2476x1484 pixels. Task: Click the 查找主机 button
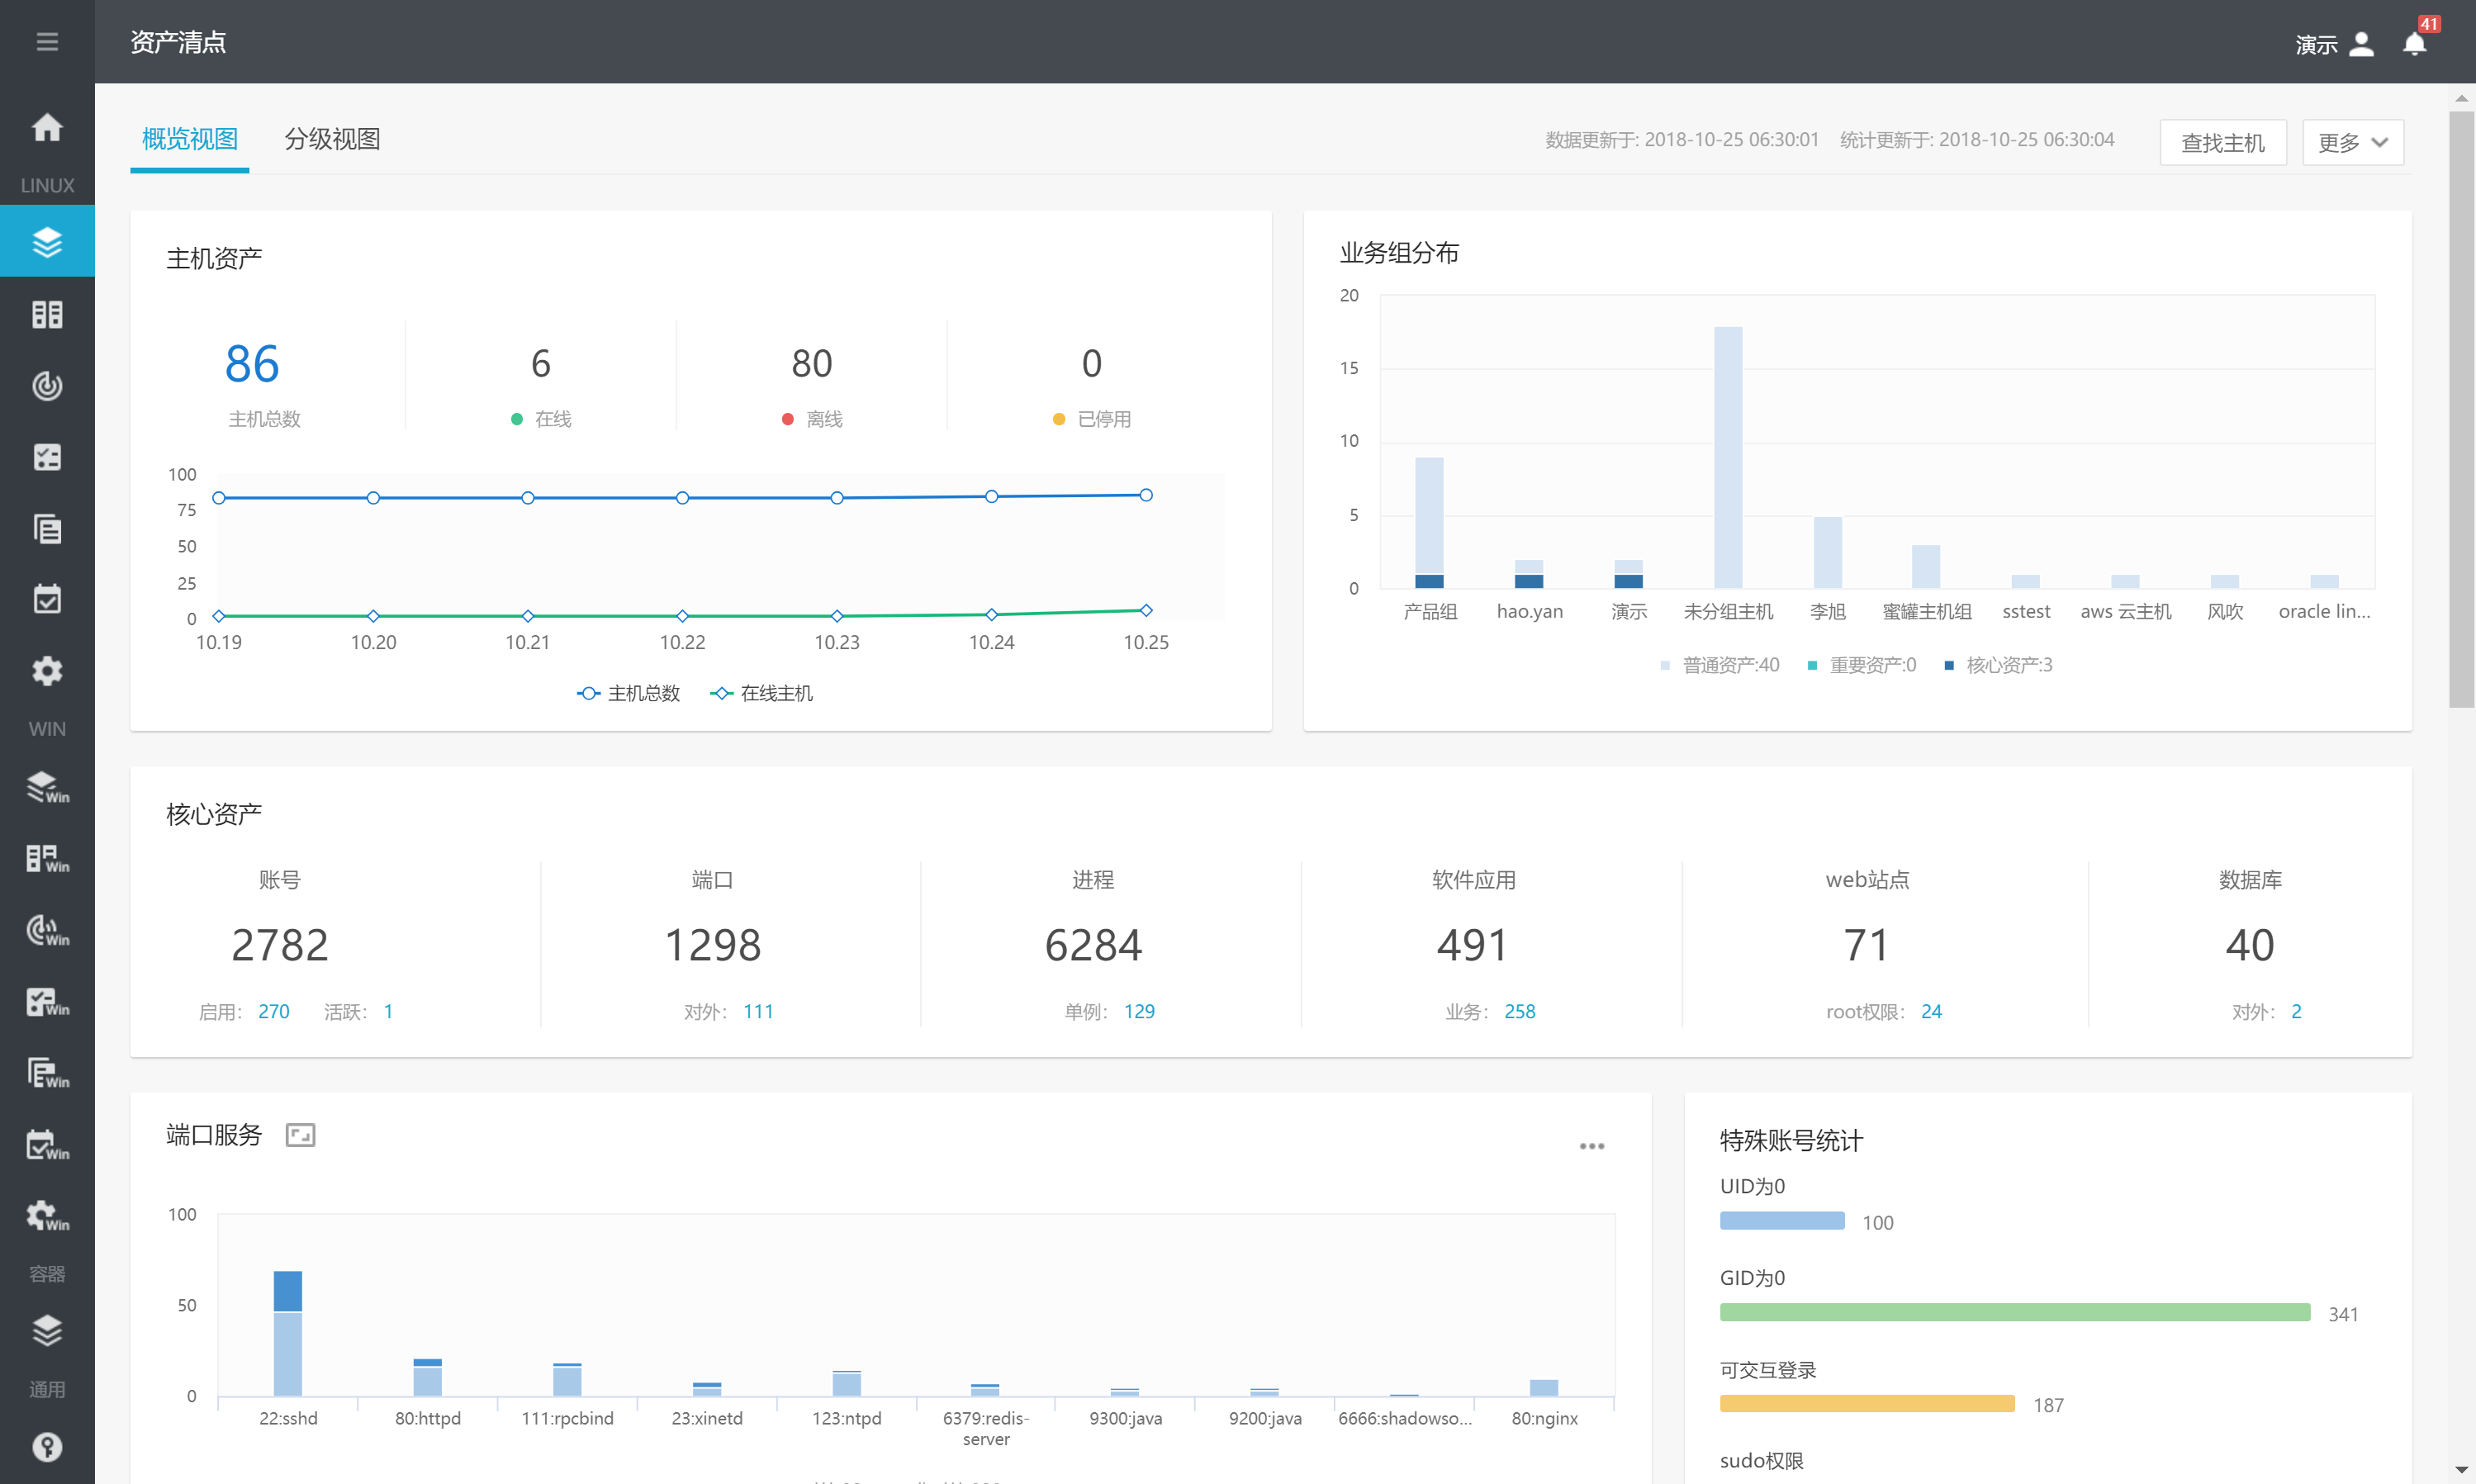pos(2223,142)
